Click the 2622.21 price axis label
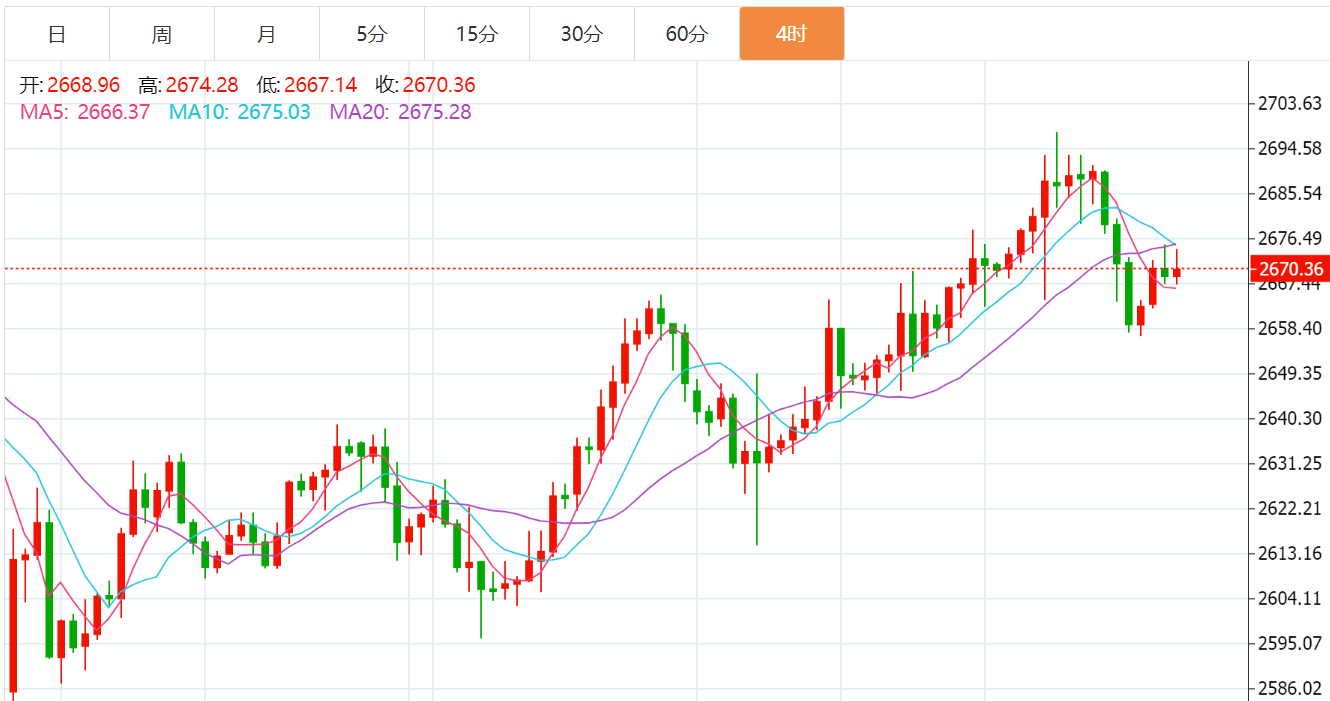Image resolution: width=1330 pixels, height=701 pixels. (1290, 508)
